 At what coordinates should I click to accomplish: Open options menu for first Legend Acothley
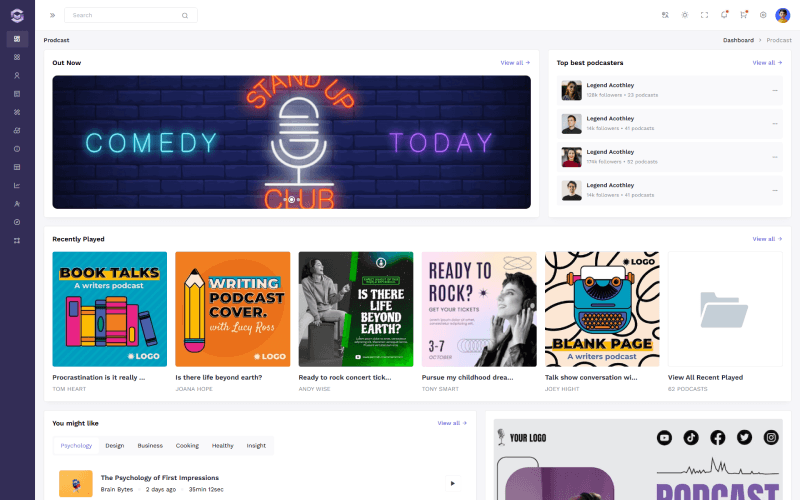point(775,91)
